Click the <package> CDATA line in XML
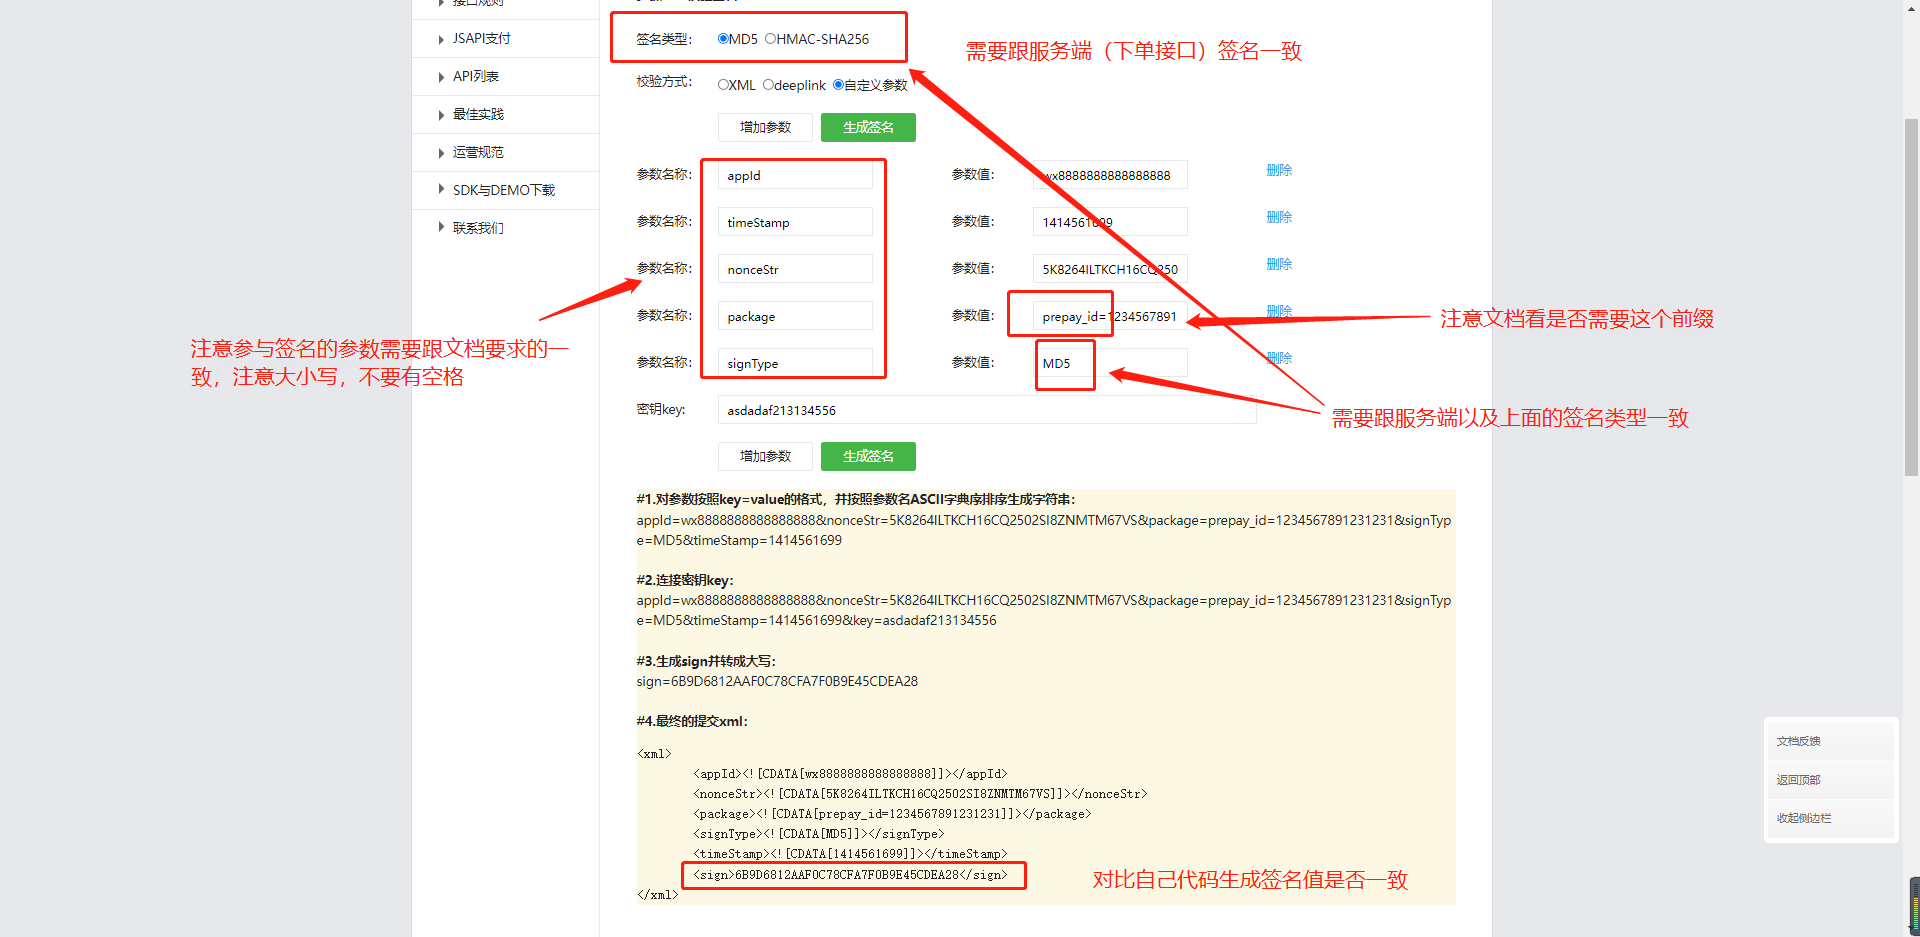The image size is (1920, 937). point(892,814)
